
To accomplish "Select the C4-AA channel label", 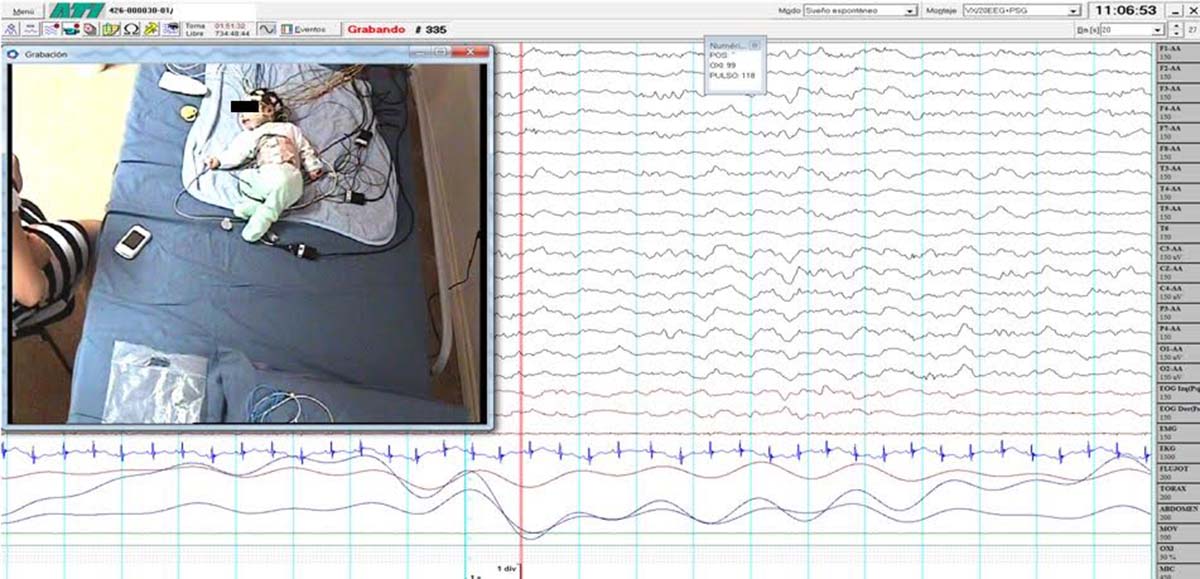I will [x=1176, y=291].
